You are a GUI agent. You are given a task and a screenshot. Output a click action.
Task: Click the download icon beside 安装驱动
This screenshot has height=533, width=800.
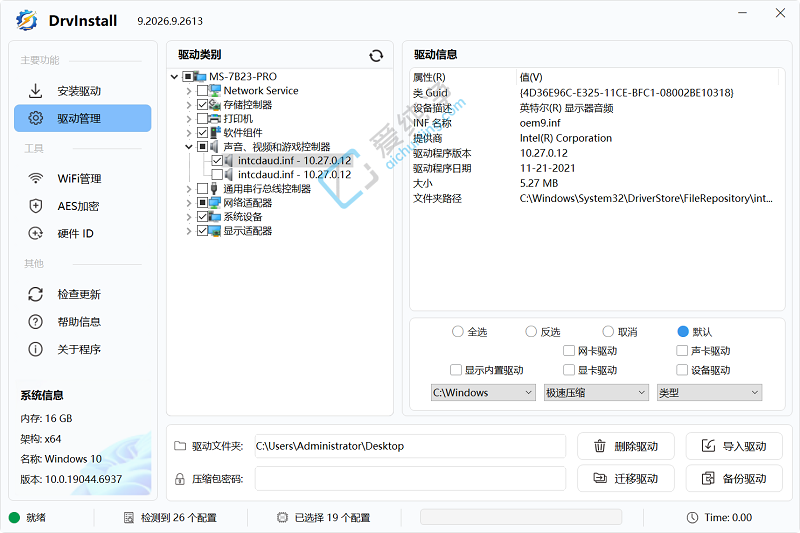[35, 91]
